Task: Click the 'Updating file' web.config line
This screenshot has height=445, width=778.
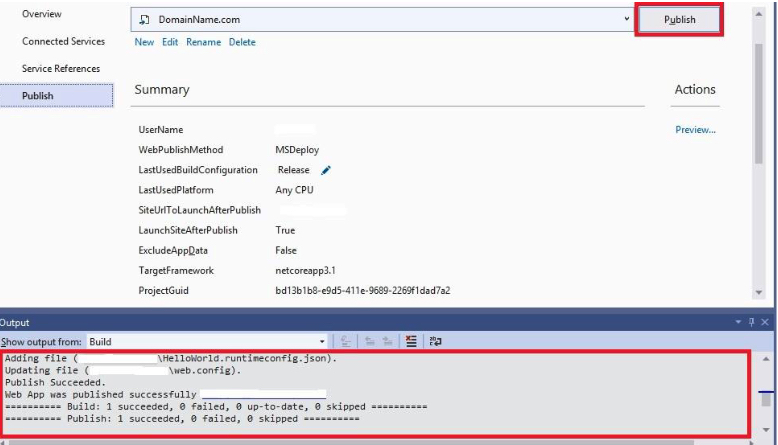Action: (123, 371)
